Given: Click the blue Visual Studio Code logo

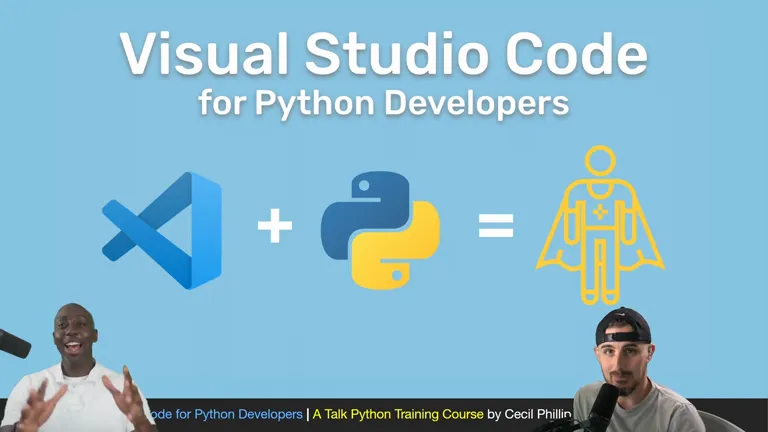Looking at the screenshot, I should [162, 230].
